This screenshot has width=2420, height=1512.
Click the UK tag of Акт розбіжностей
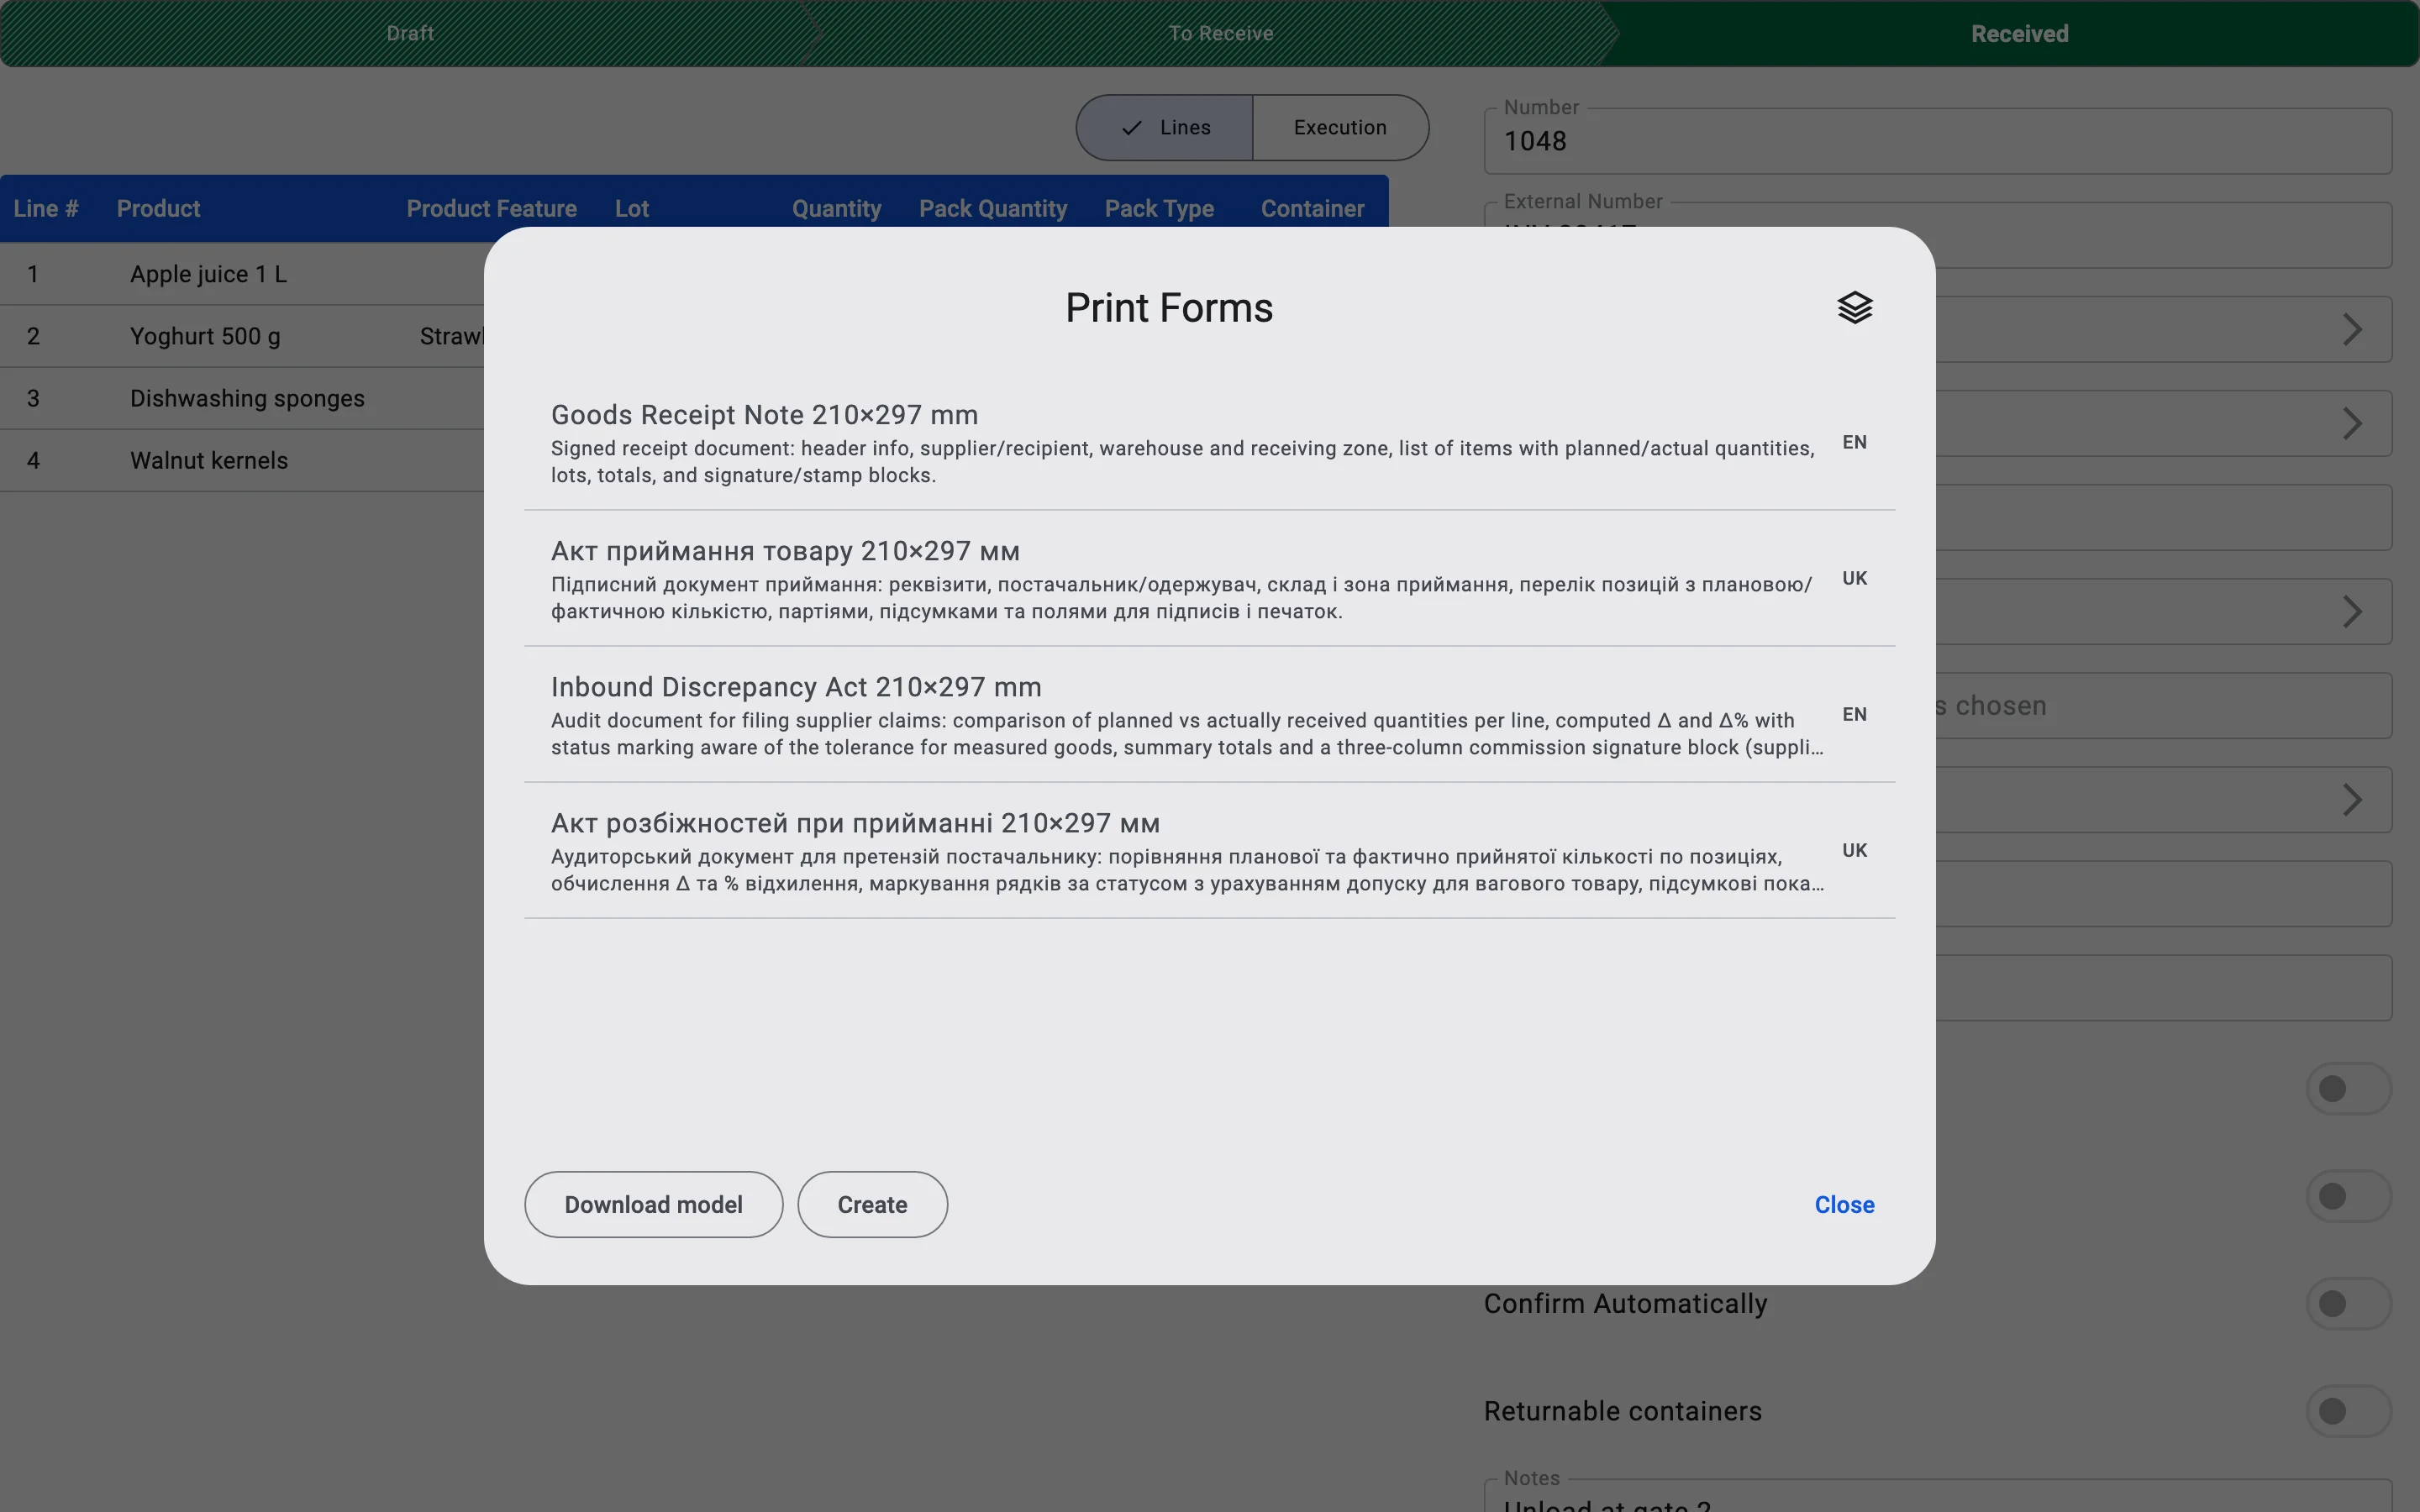tap(1854, 850)
